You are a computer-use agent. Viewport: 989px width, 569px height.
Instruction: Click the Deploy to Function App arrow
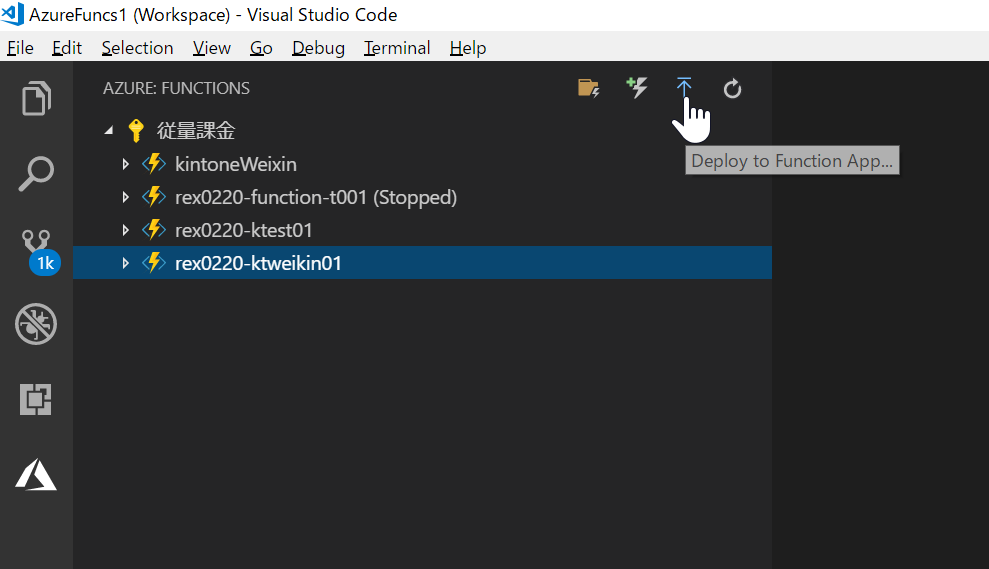pyautogui.click(x=684, y=88)
